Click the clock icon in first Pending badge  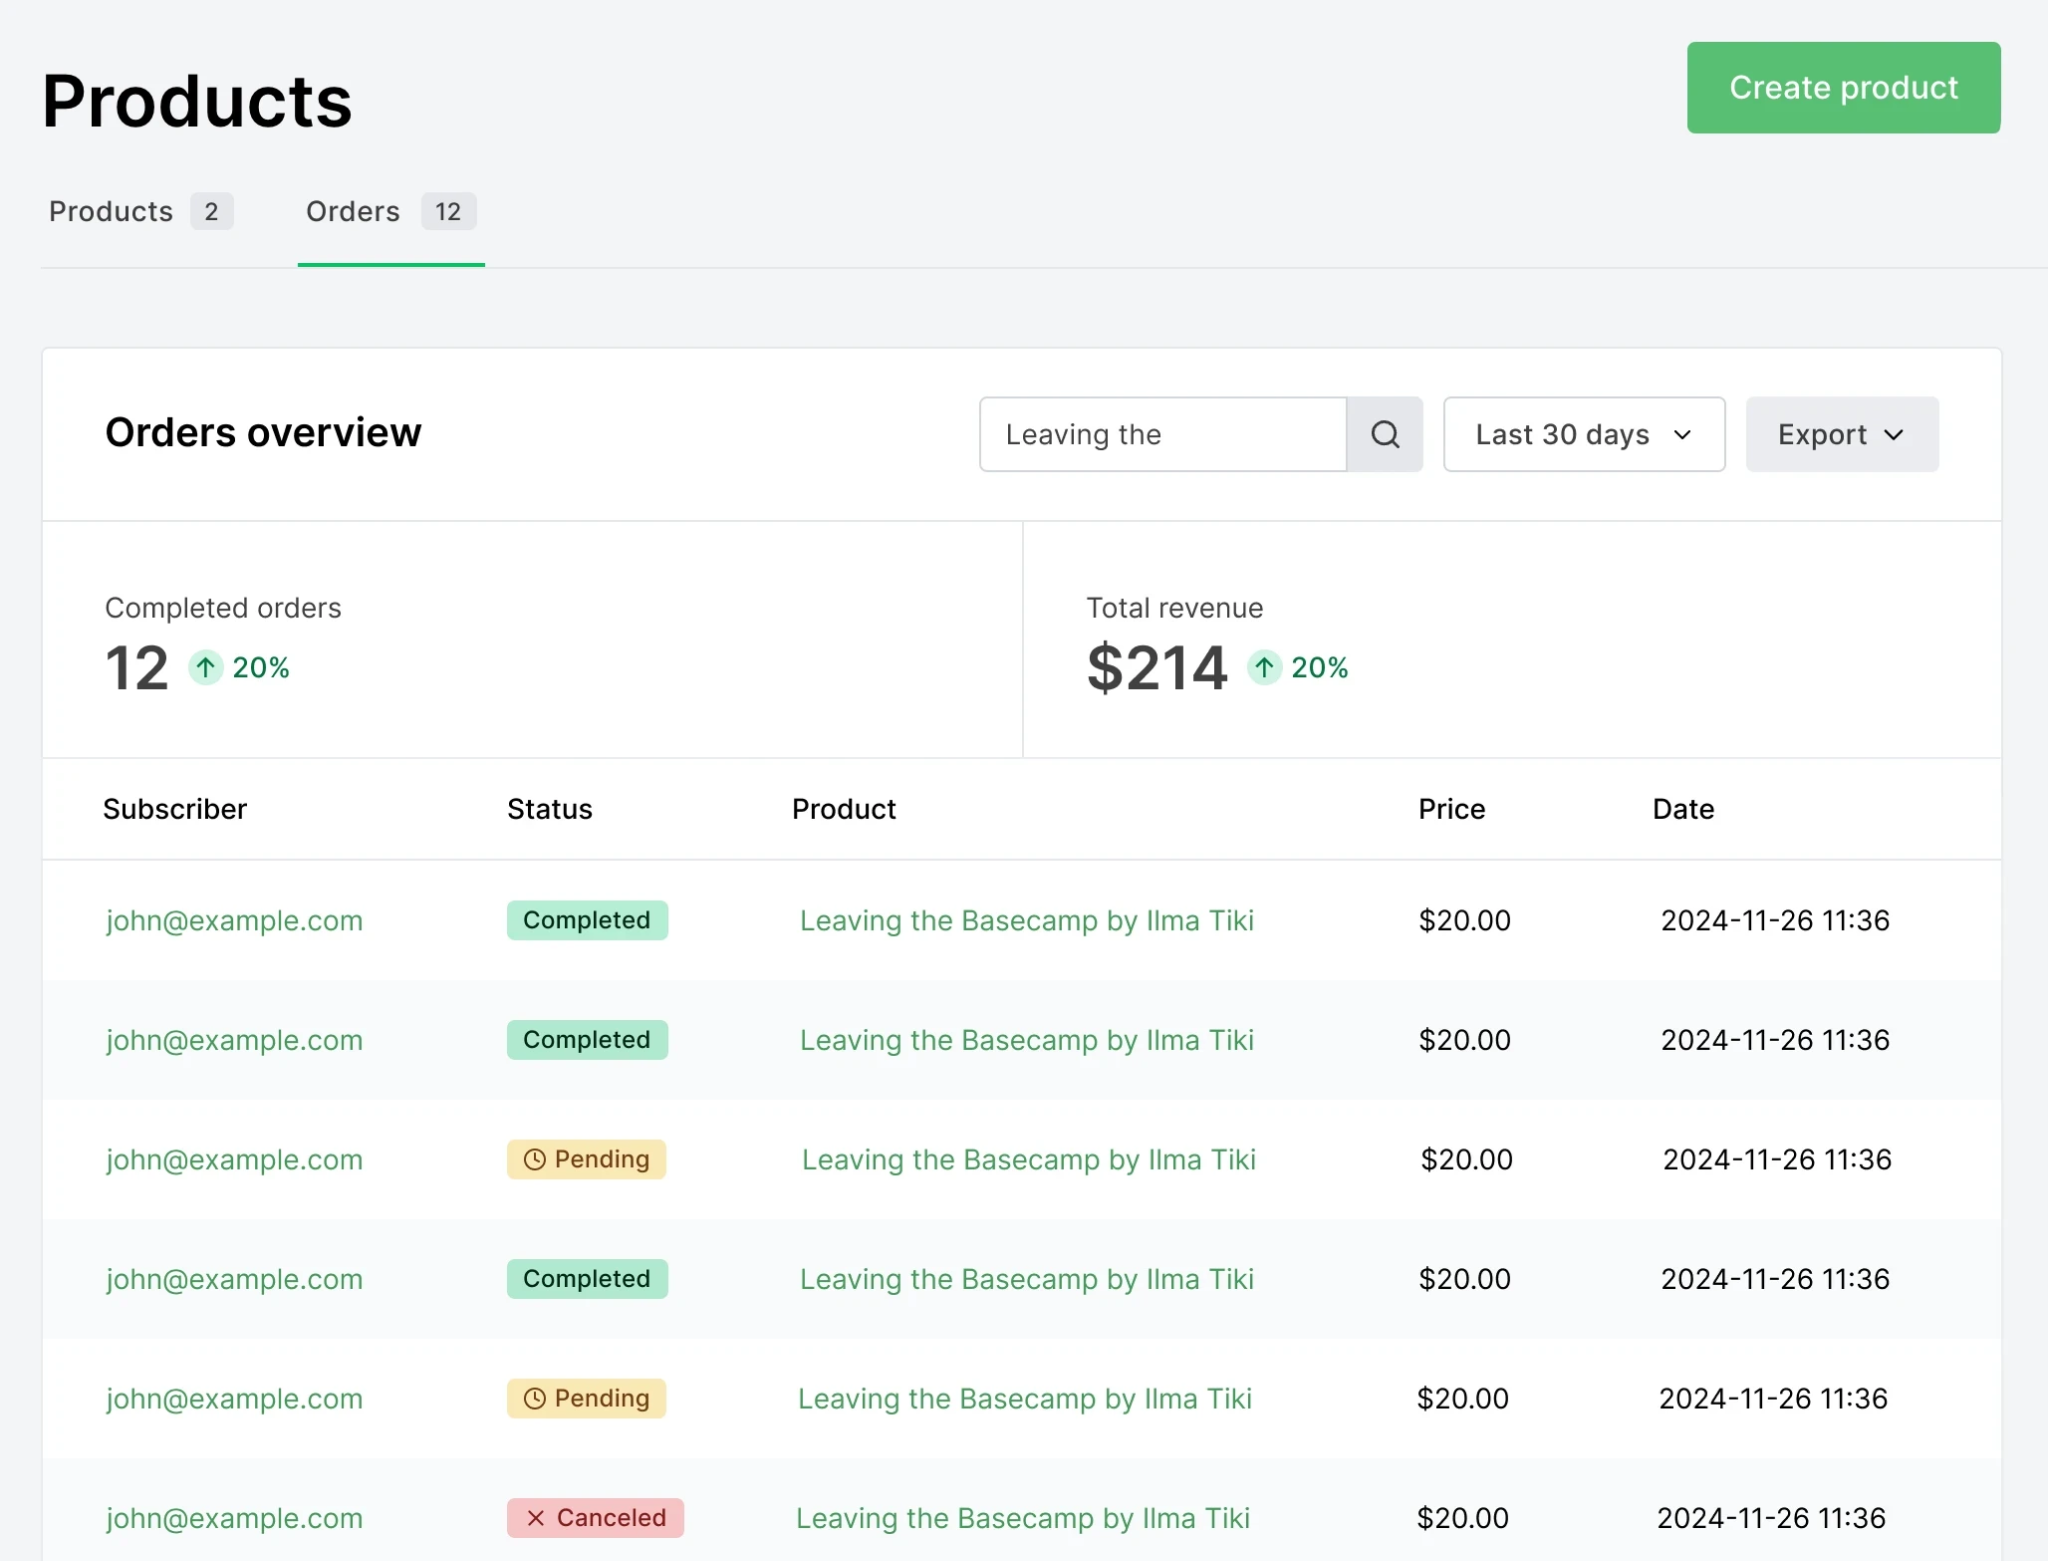pos(535,1159)
